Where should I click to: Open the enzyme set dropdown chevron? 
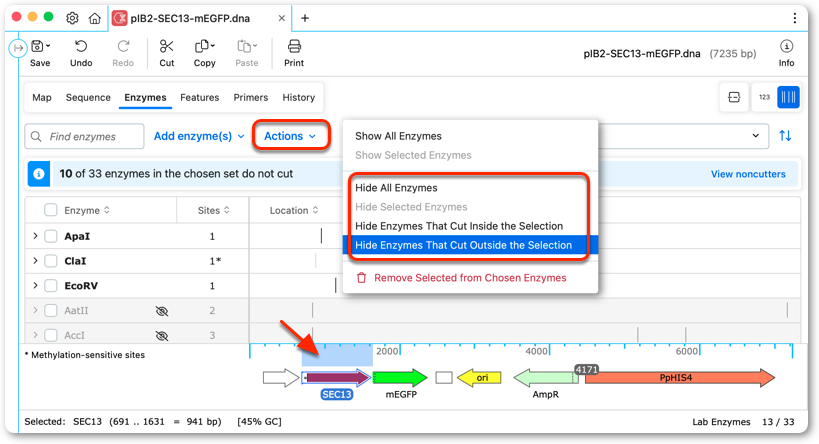click(755, 136)
